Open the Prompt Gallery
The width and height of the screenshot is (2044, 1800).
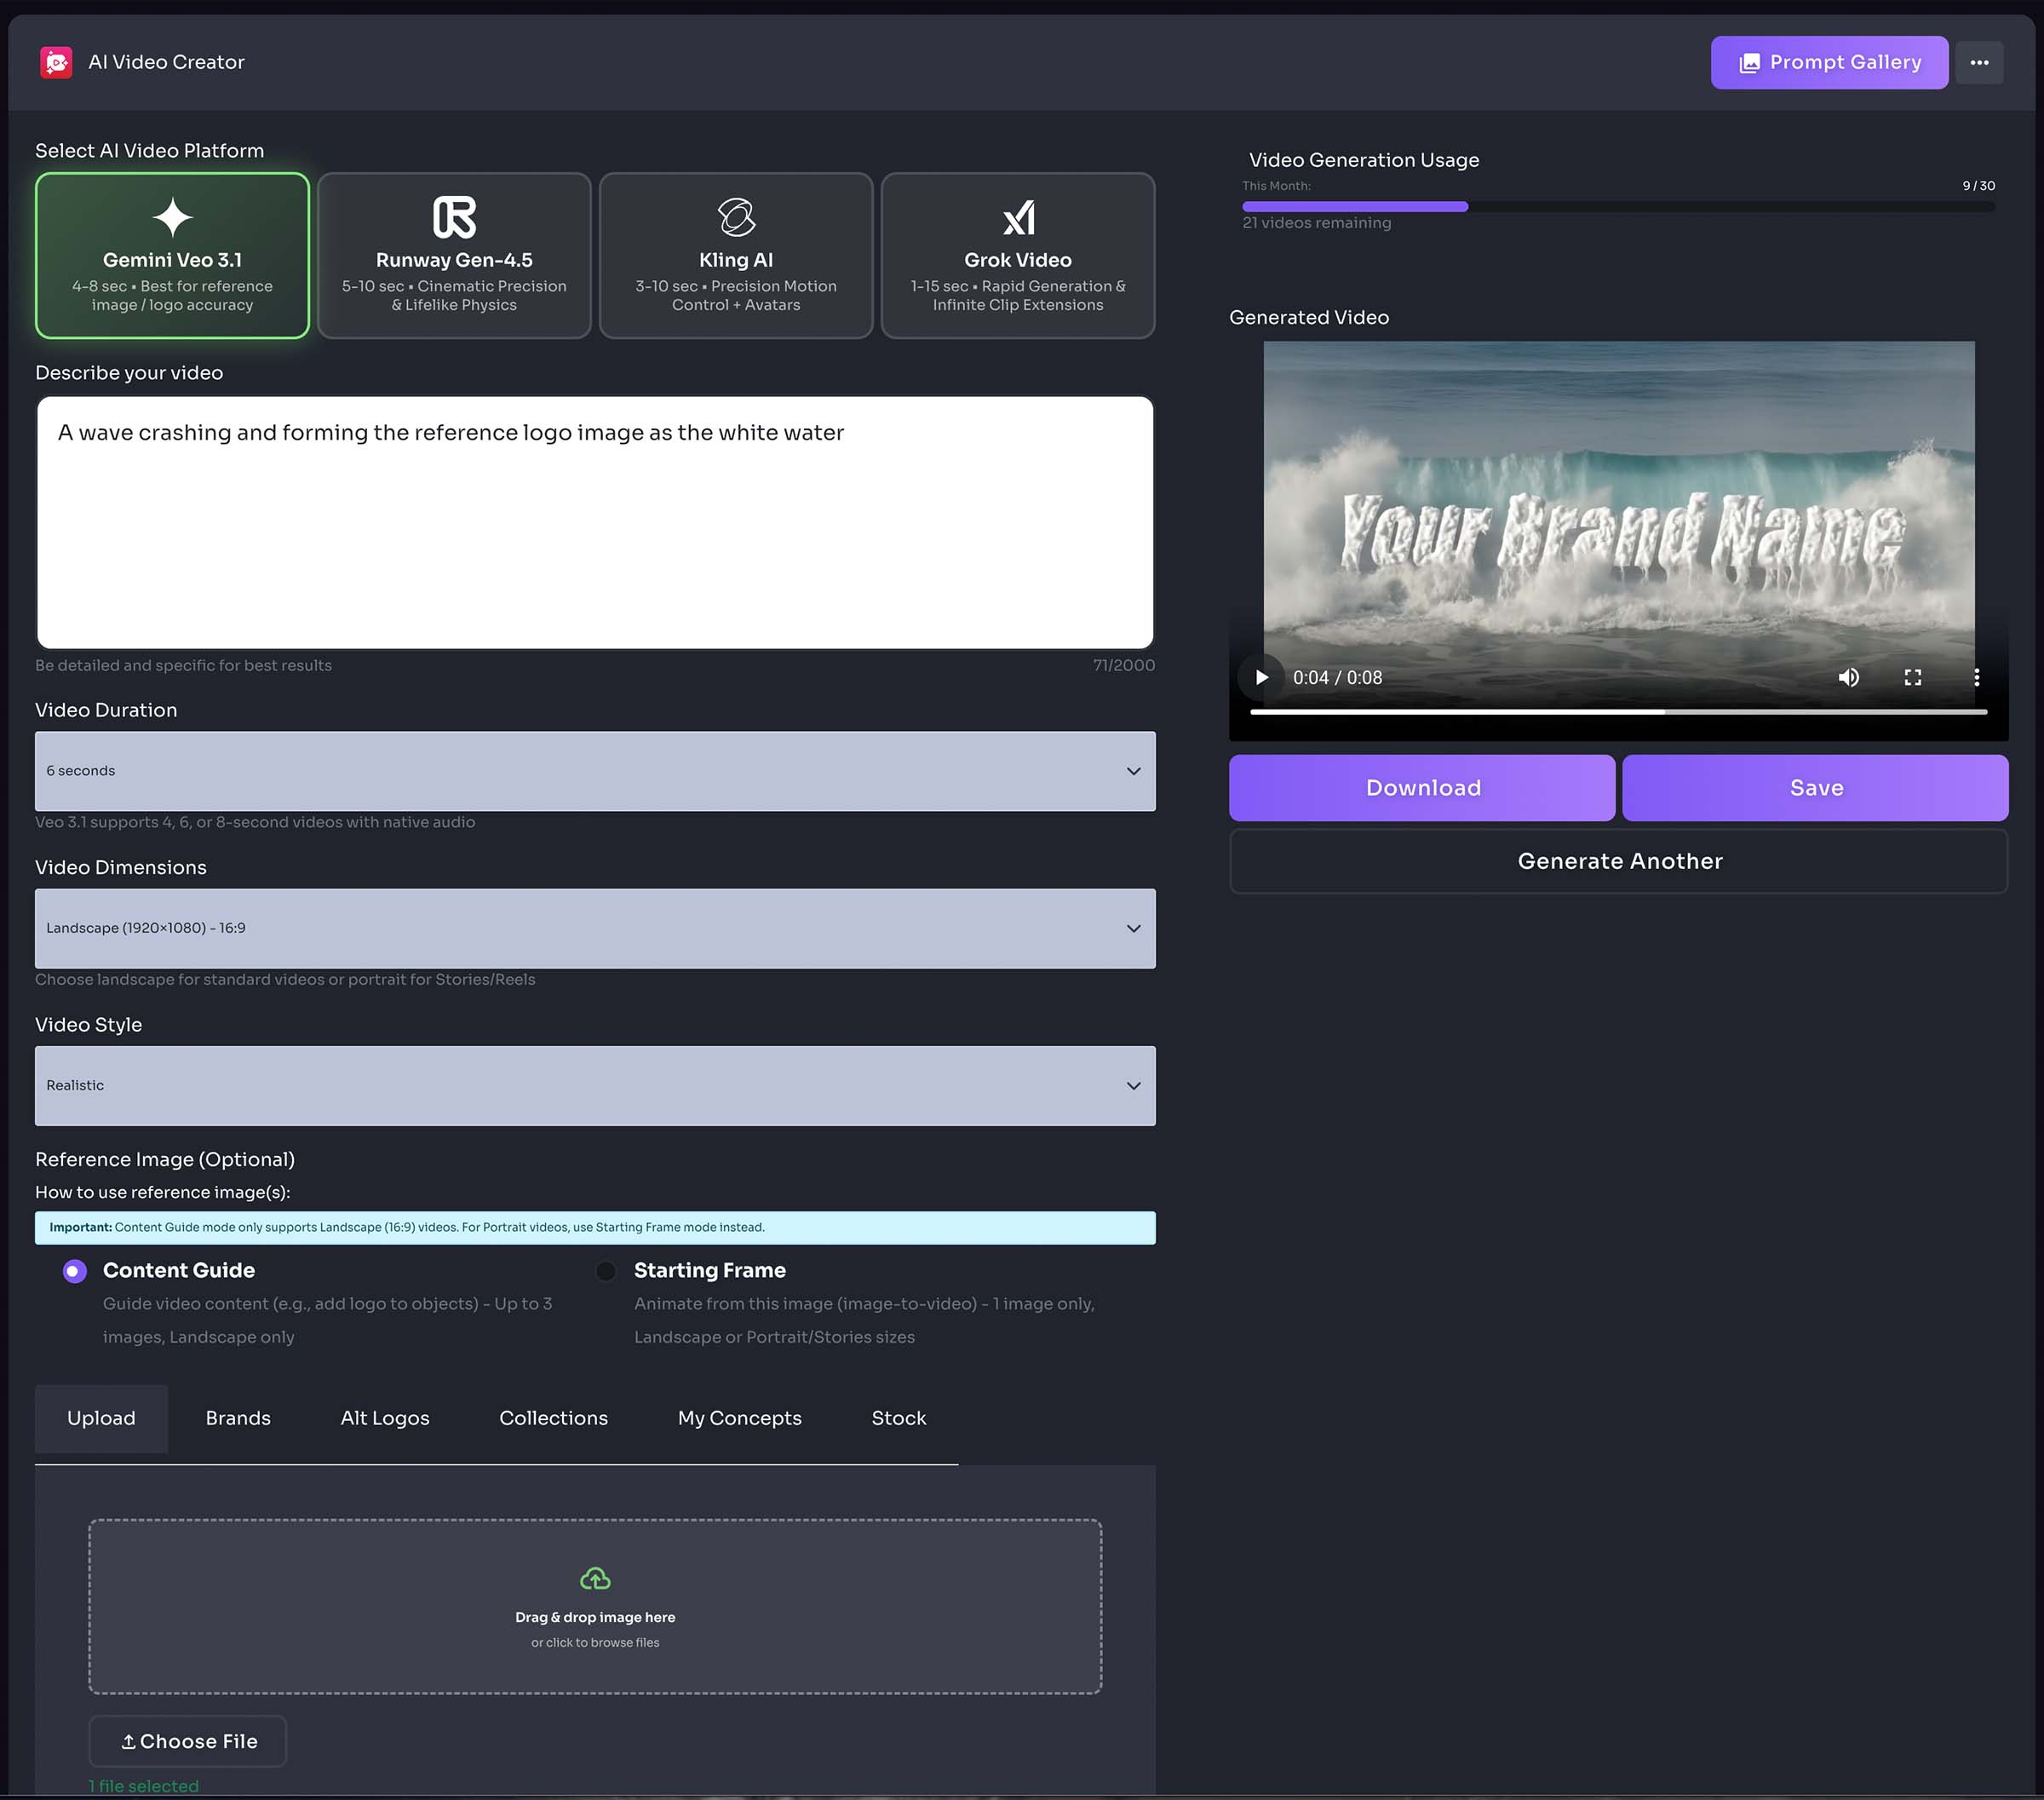pos(1829,62)
